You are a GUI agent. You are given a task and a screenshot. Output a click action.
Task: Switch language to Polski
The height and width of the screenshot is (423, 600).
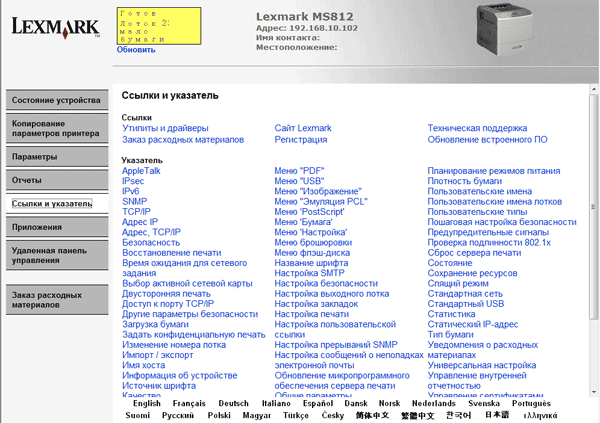pos(219,416)
